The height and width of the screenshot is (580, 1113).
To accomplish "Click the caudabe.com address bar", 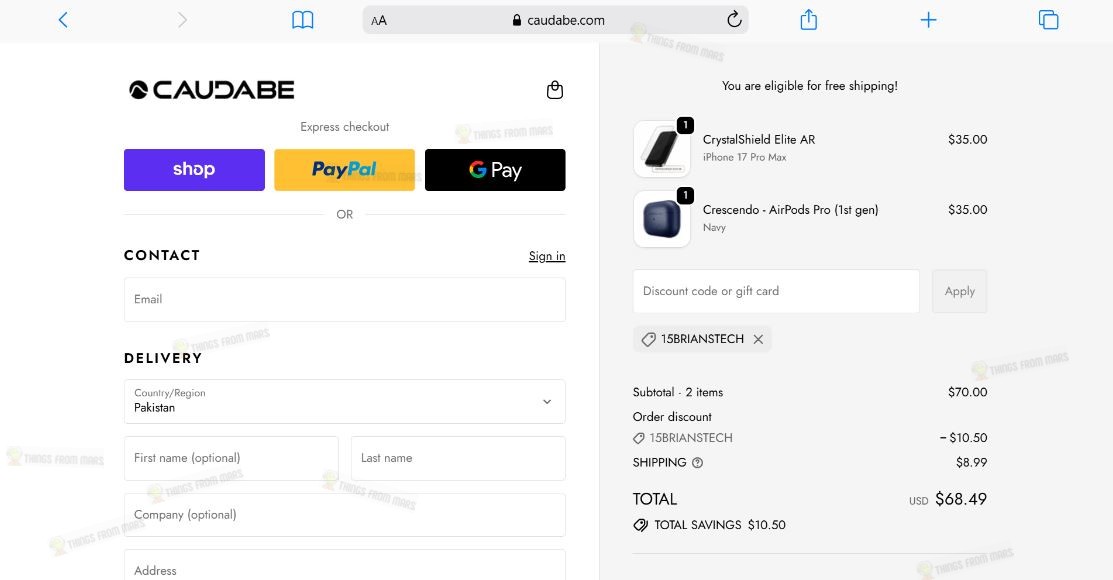I will pyautogui.click(x=555, y=20).
